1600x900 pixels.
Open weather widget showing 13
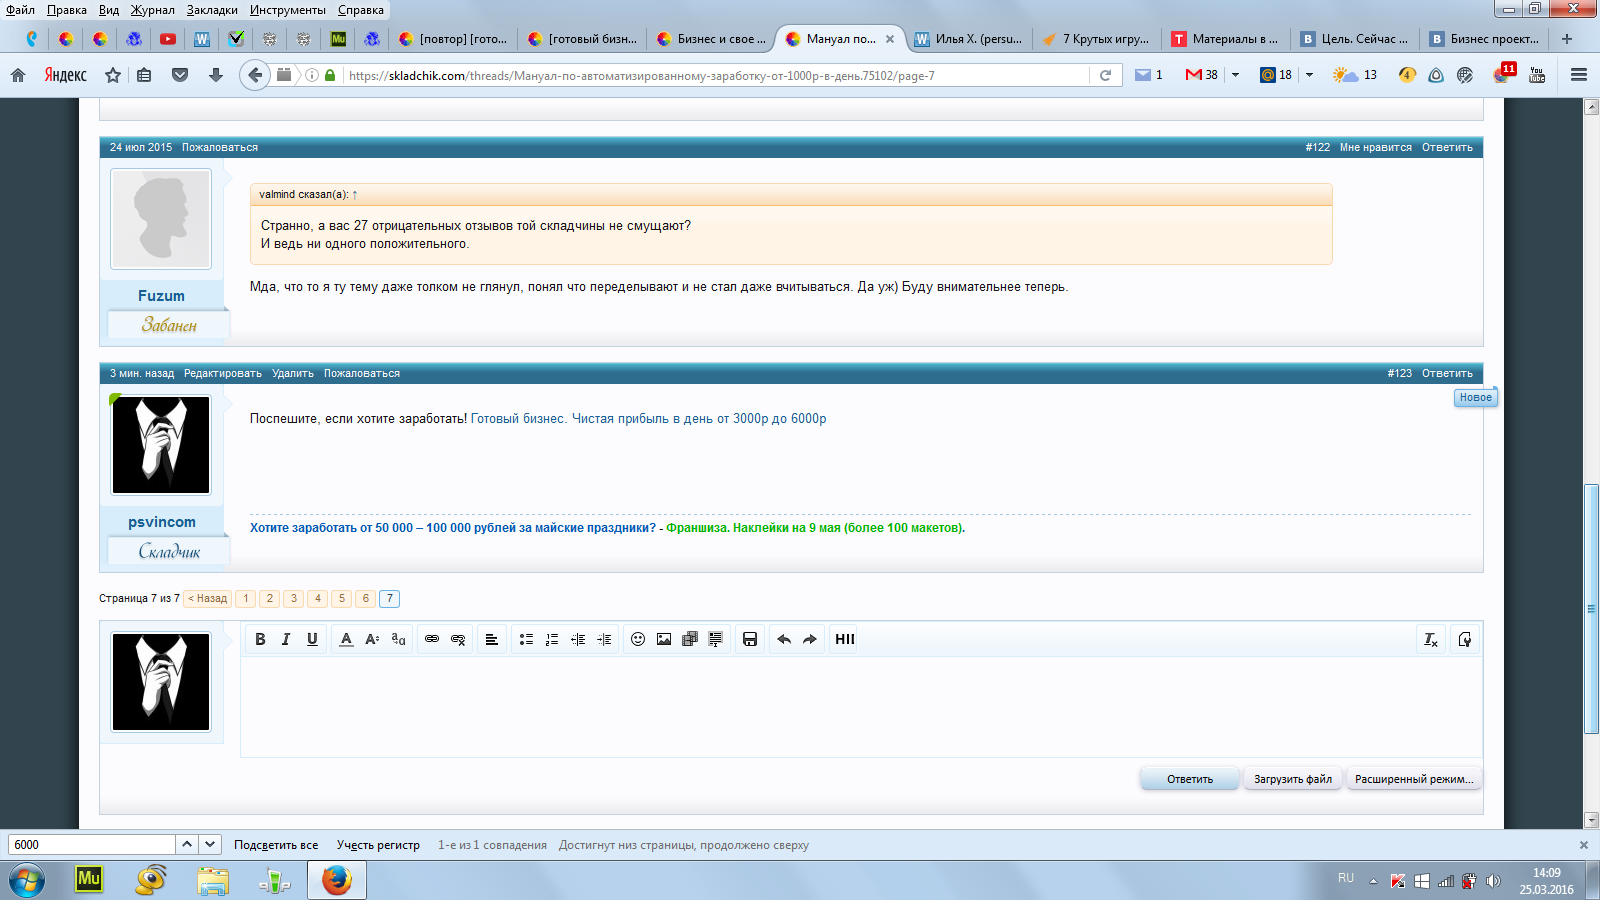(x=1355, y=75)
